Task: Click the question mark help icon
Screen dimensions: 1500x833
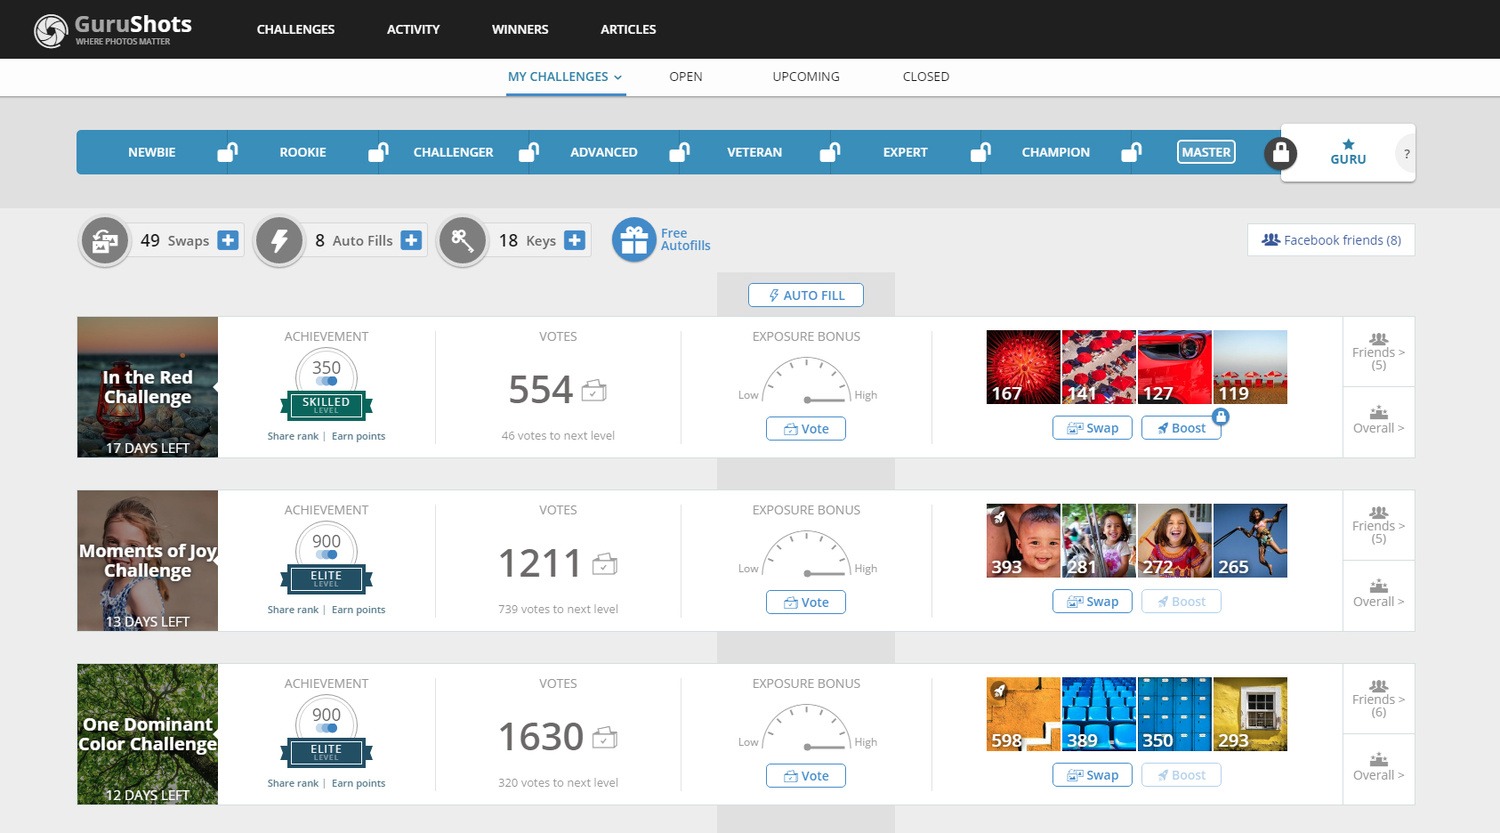Action: pyautogui.click(x=1407, y=154)
